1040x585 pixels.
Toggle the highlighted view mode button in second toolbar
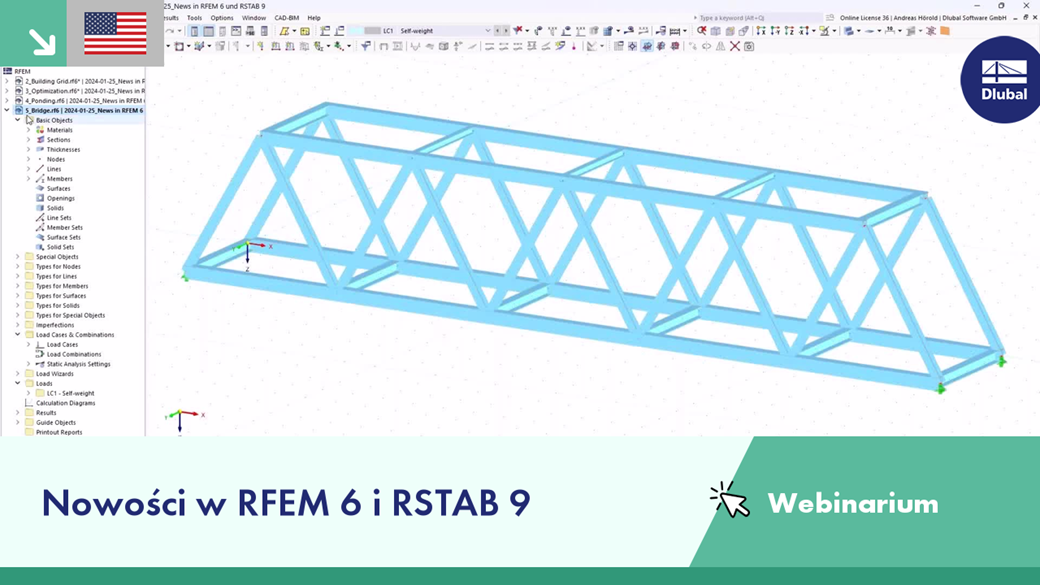click(x=647, y=46)
